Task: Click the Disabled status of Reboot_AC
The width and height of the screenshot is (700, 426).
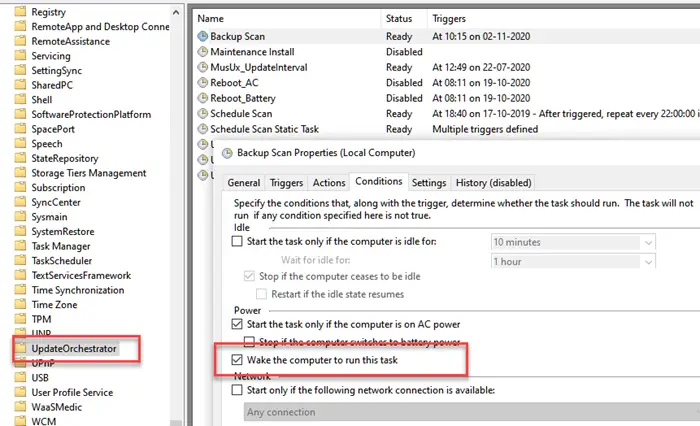Action: [404, 83]
